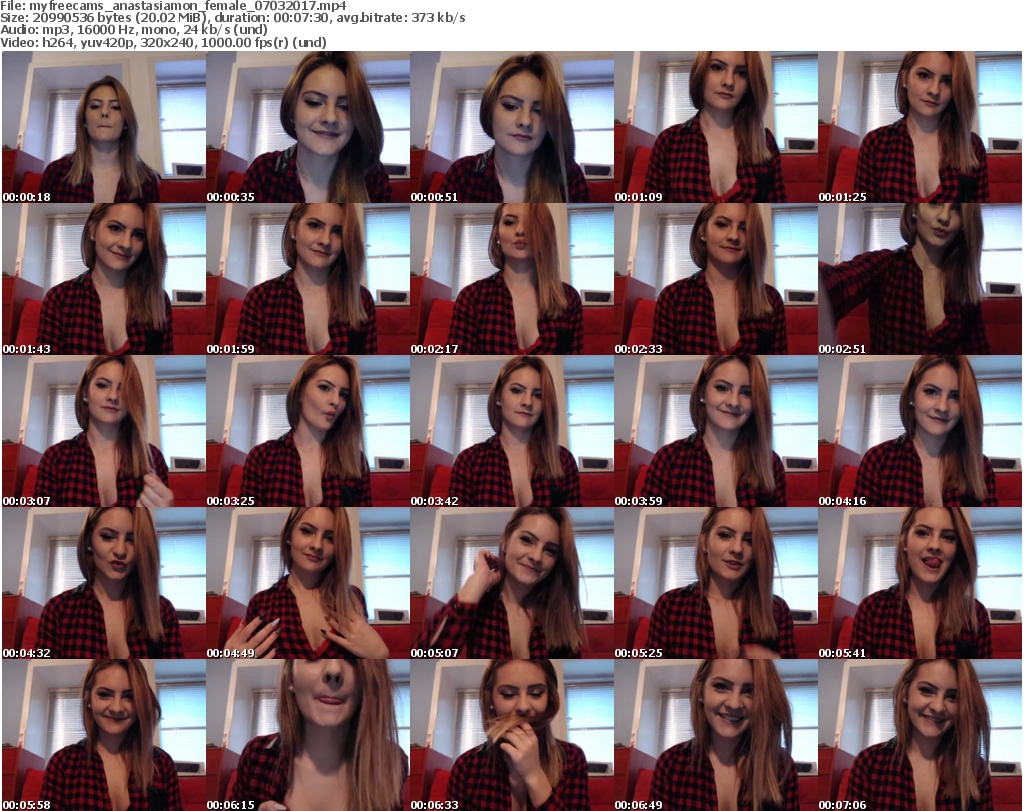Viewport: 1024px width, 811px height.
Task: Select the thumbnail marked 00:06:33
Action: (512, 735)
